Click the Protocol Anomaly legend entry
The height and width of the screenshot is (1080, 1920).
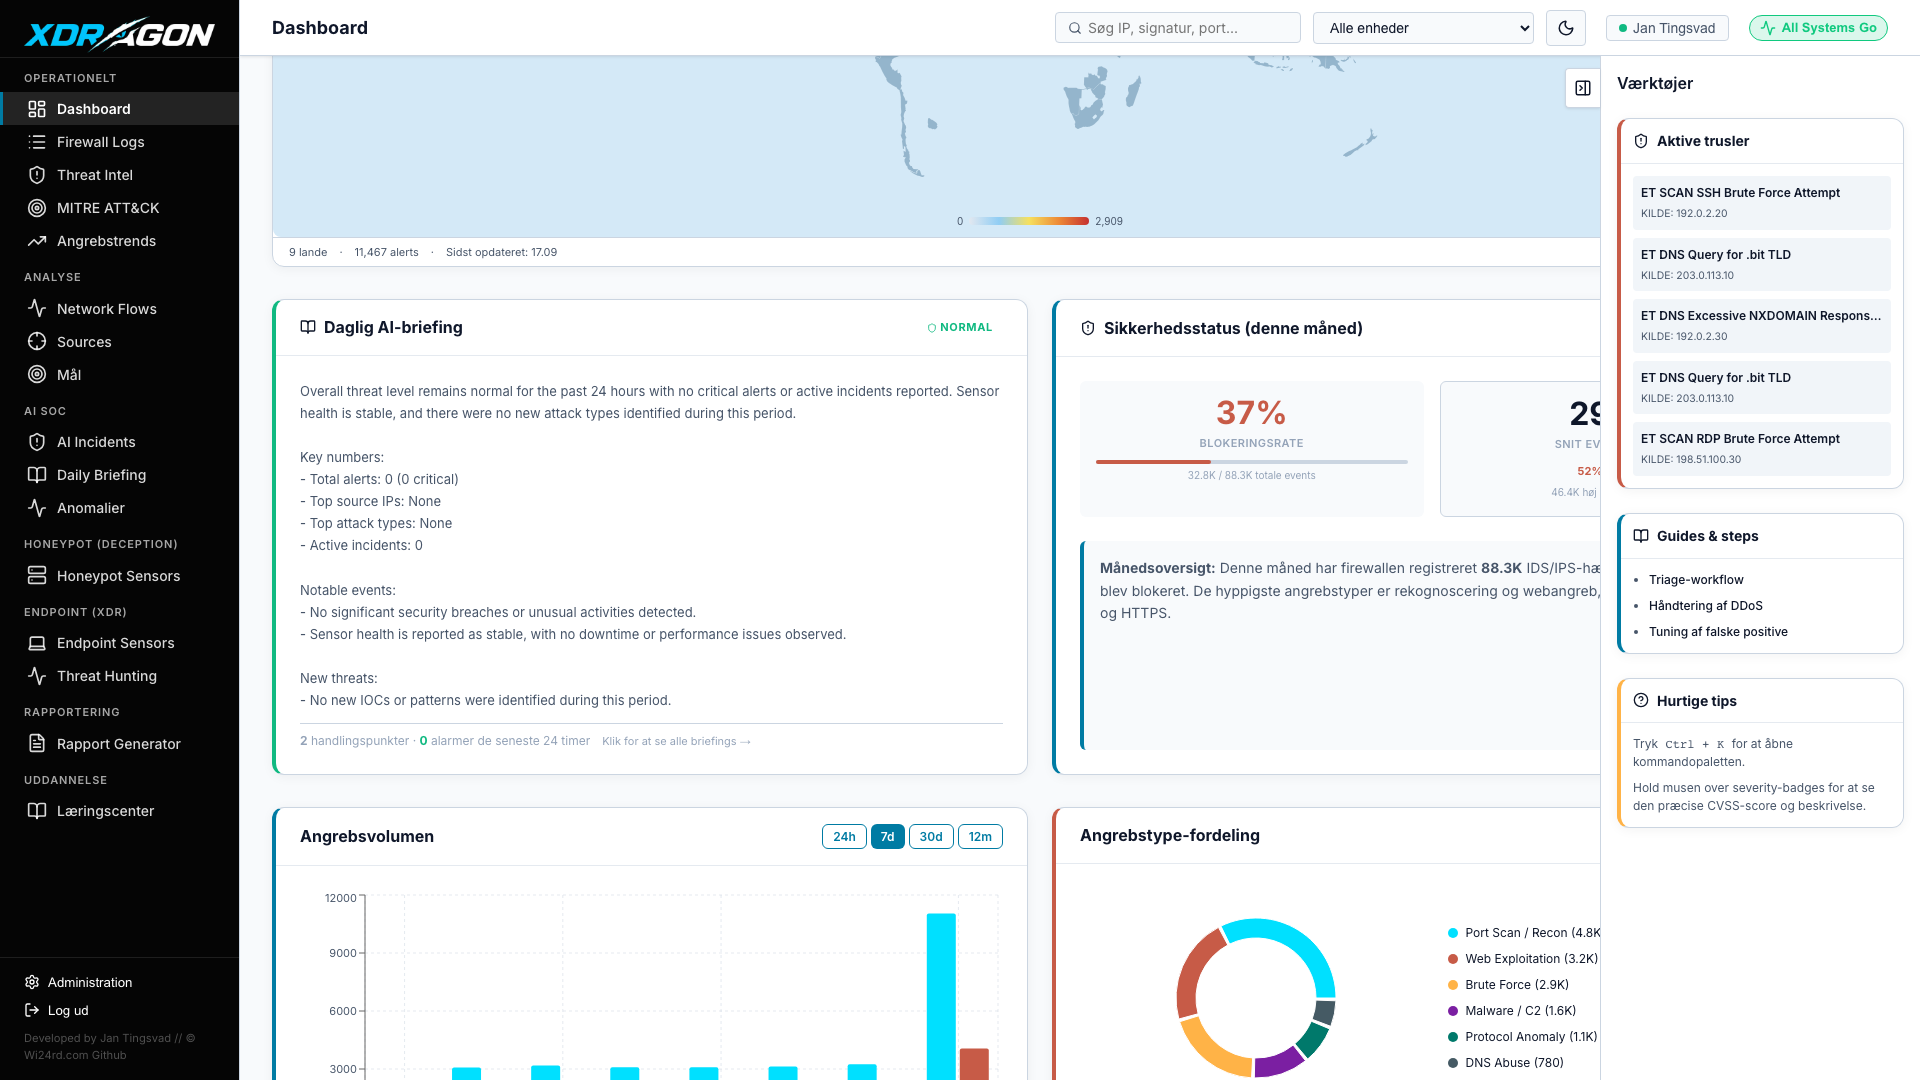pyautogui.click(x=1523, y=1037)
